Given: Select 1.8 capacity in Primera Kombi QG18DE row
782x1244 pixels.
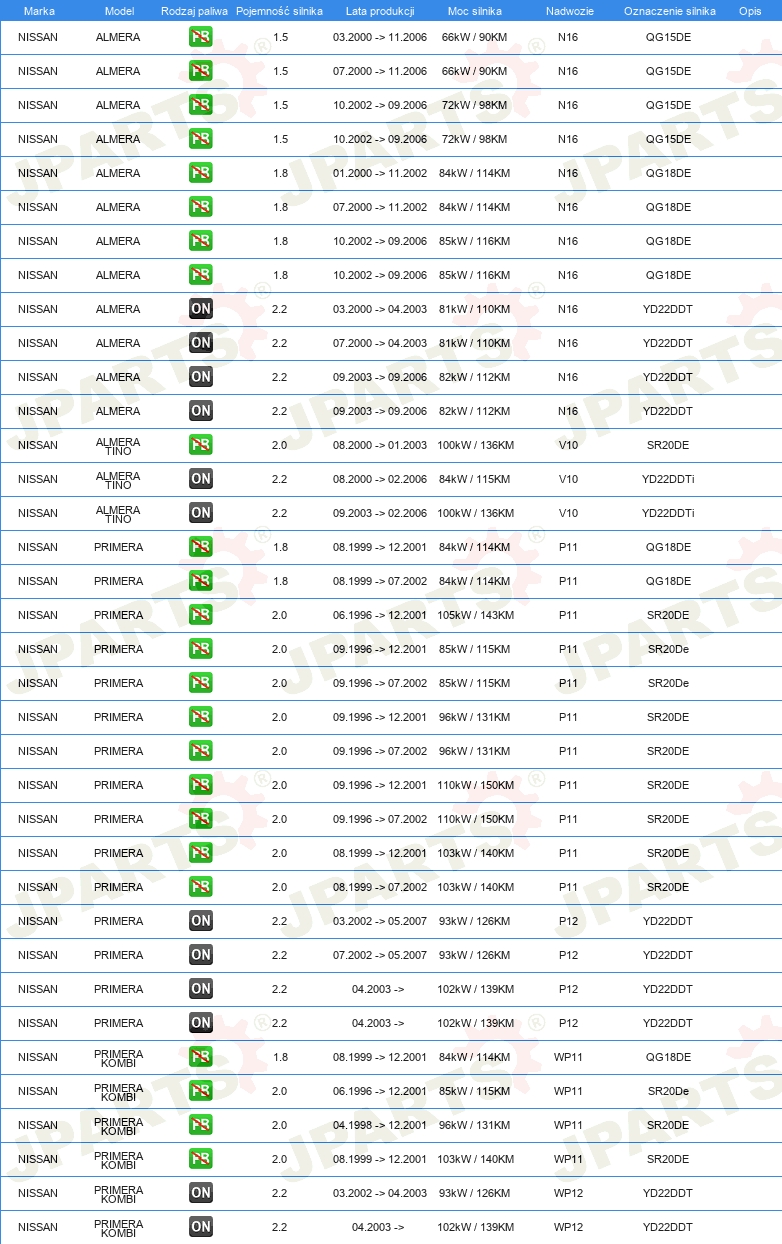Looking at the screenshot, I should [280, 1057].
